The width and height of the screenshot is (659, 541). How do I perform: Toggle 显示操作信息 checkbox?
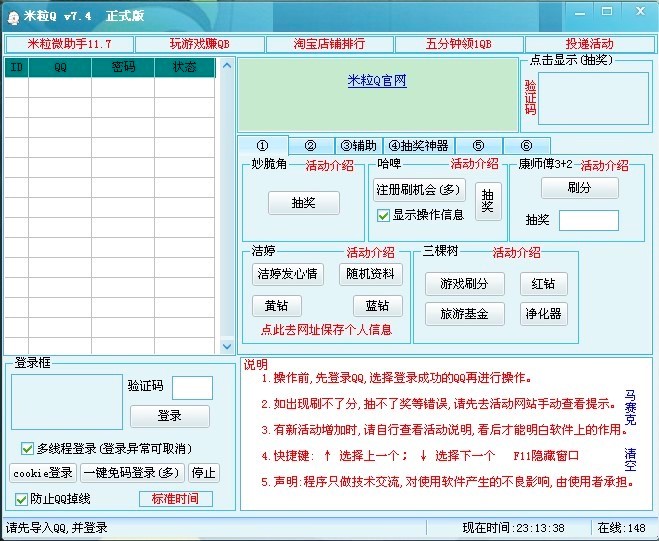383,216
